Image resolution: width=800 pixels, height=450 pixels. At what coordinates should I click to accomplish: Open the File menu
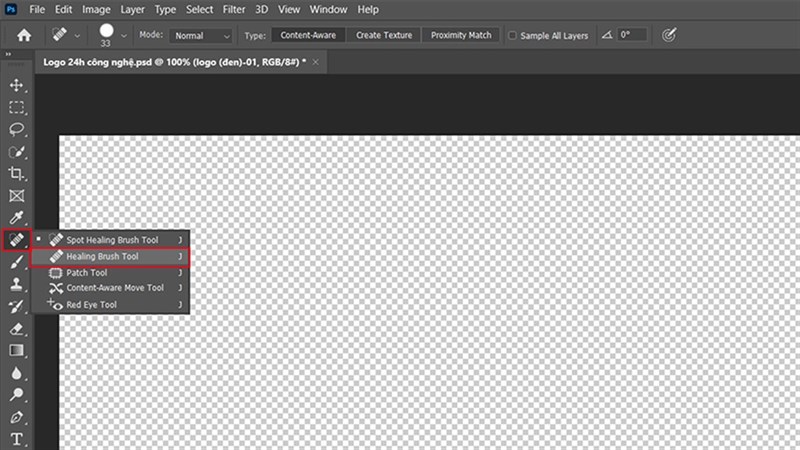click(37, 9)
